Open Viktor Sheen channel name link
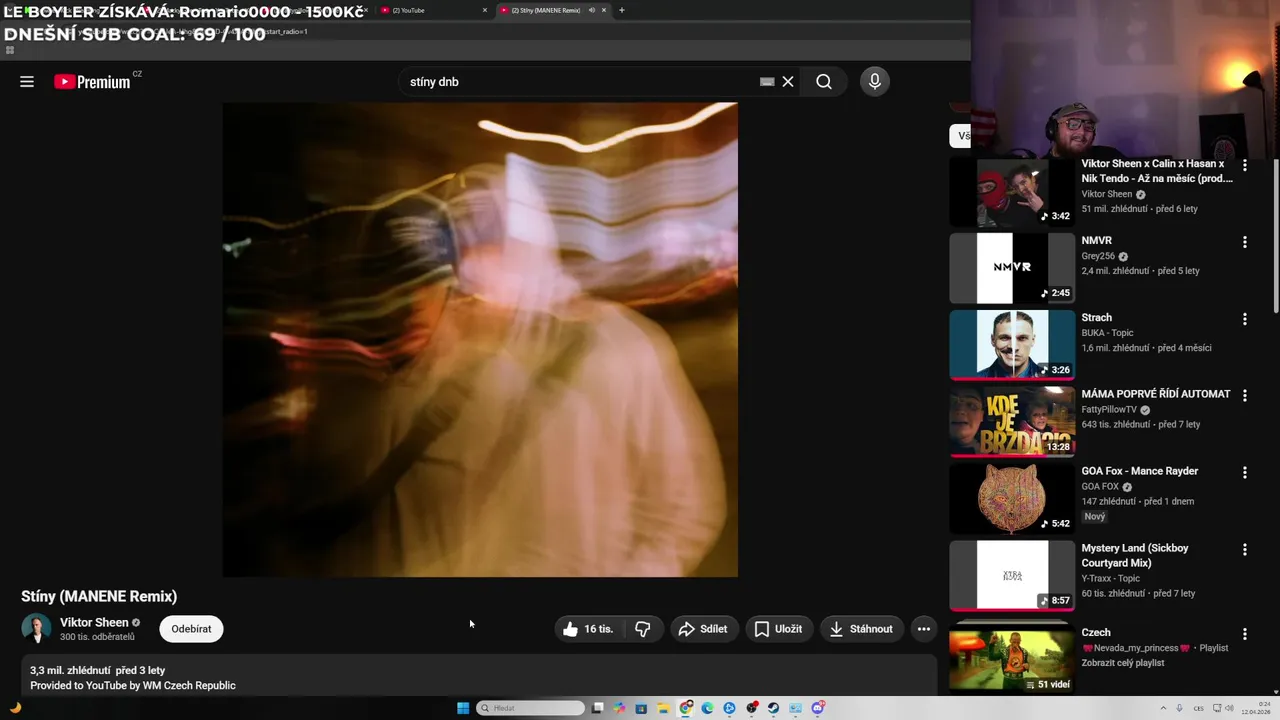Image resolution: width=1280 pixels, height=720 pixels. [x=94, y=622]
